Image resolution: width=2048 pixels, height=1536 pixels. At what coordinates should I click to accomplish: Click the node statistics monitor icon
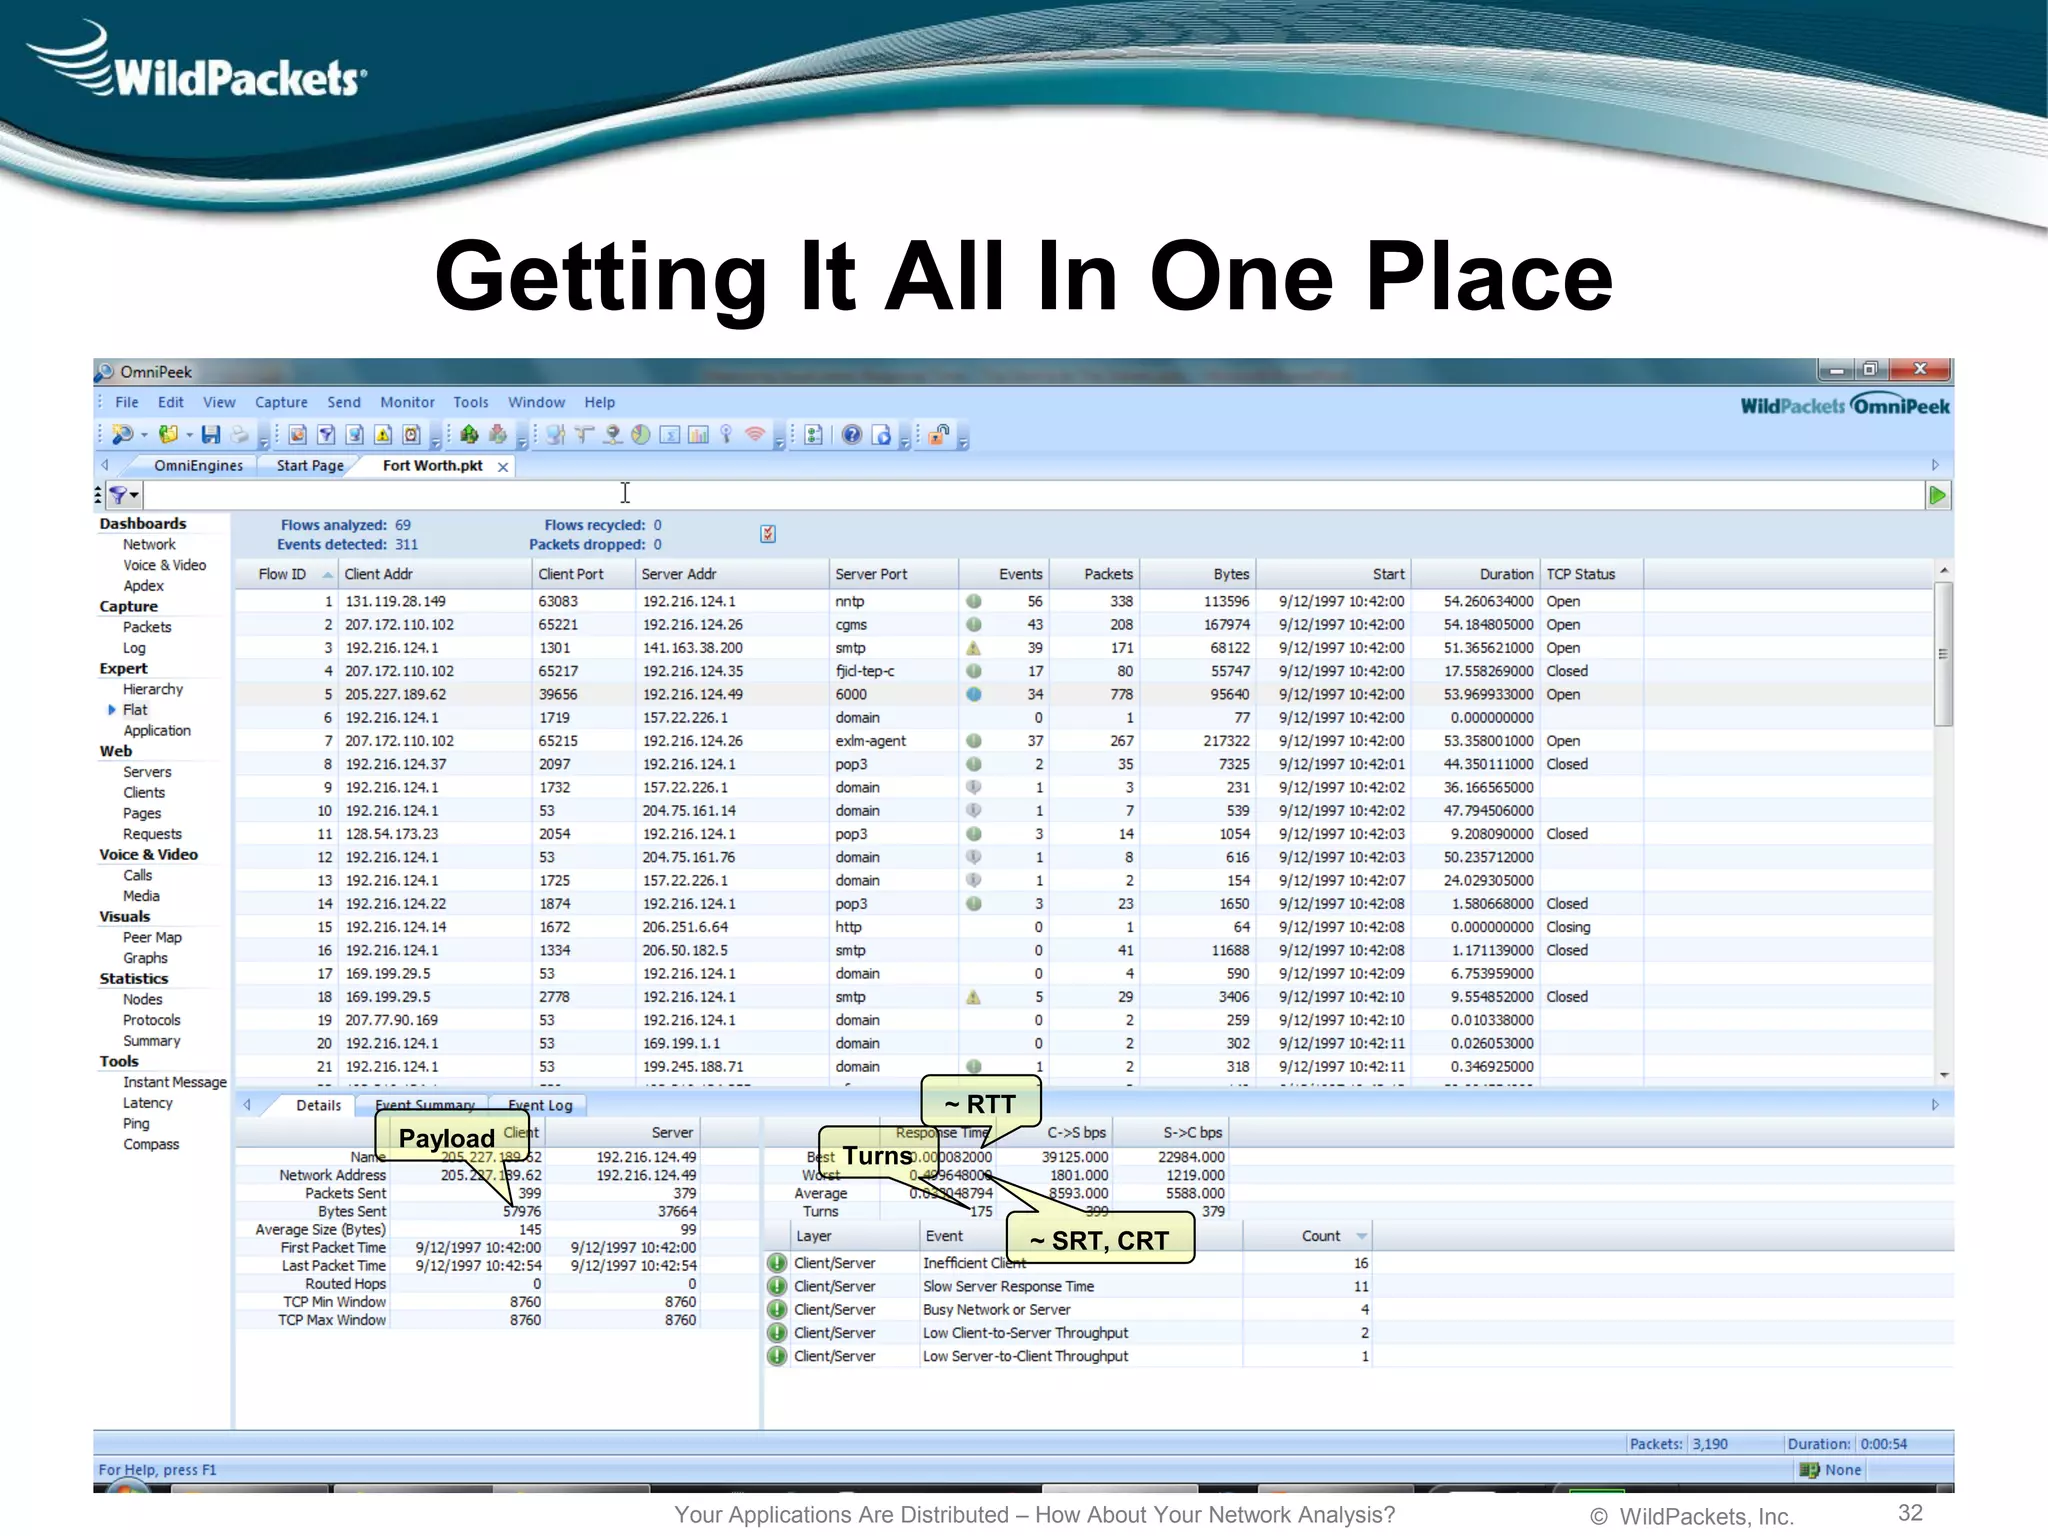coord(556,434)
